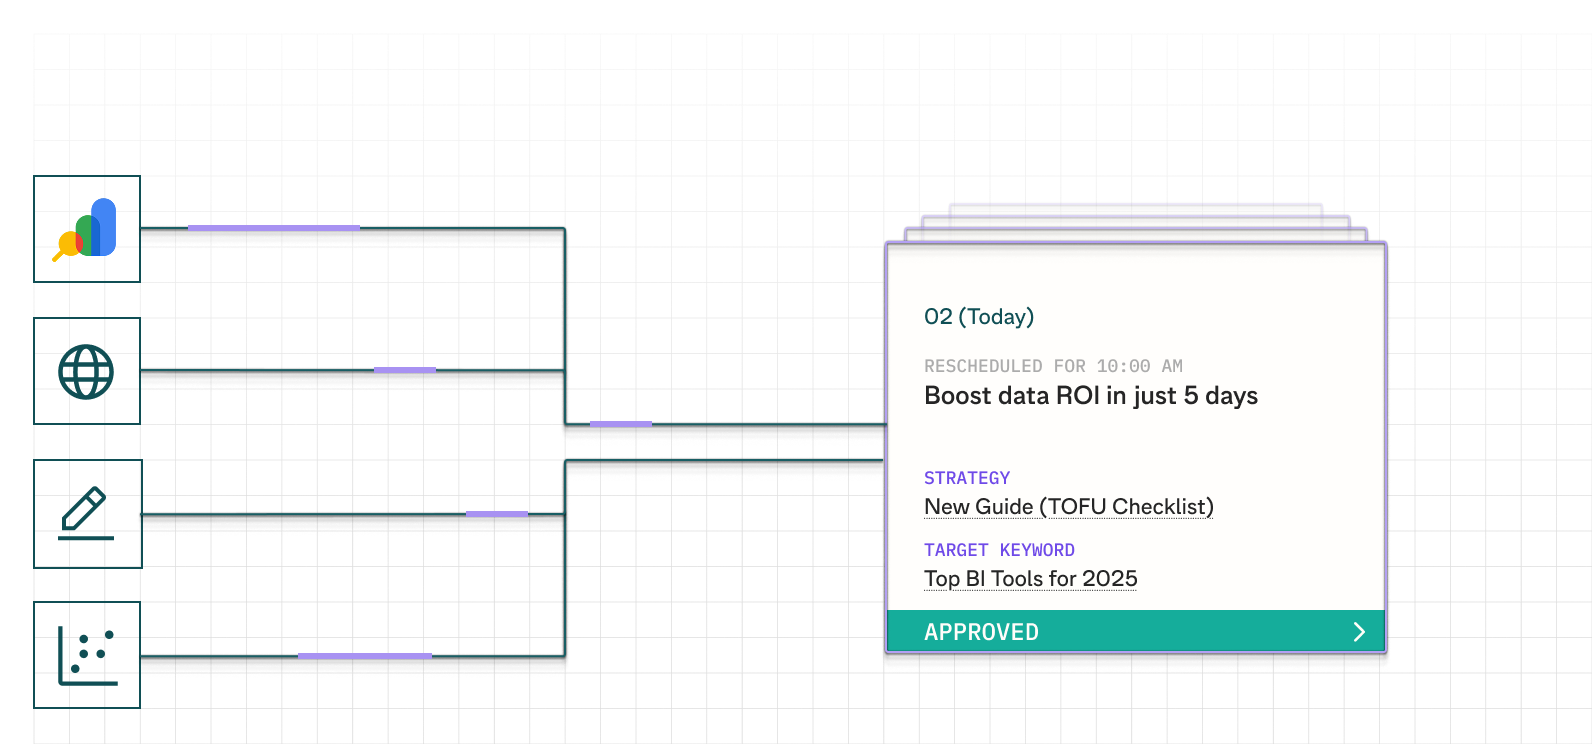1592x744 pixels.
Task: Click the Rescheduled for 10:00 AM label
Action: pyautogui.click(x=1052, y=366)
